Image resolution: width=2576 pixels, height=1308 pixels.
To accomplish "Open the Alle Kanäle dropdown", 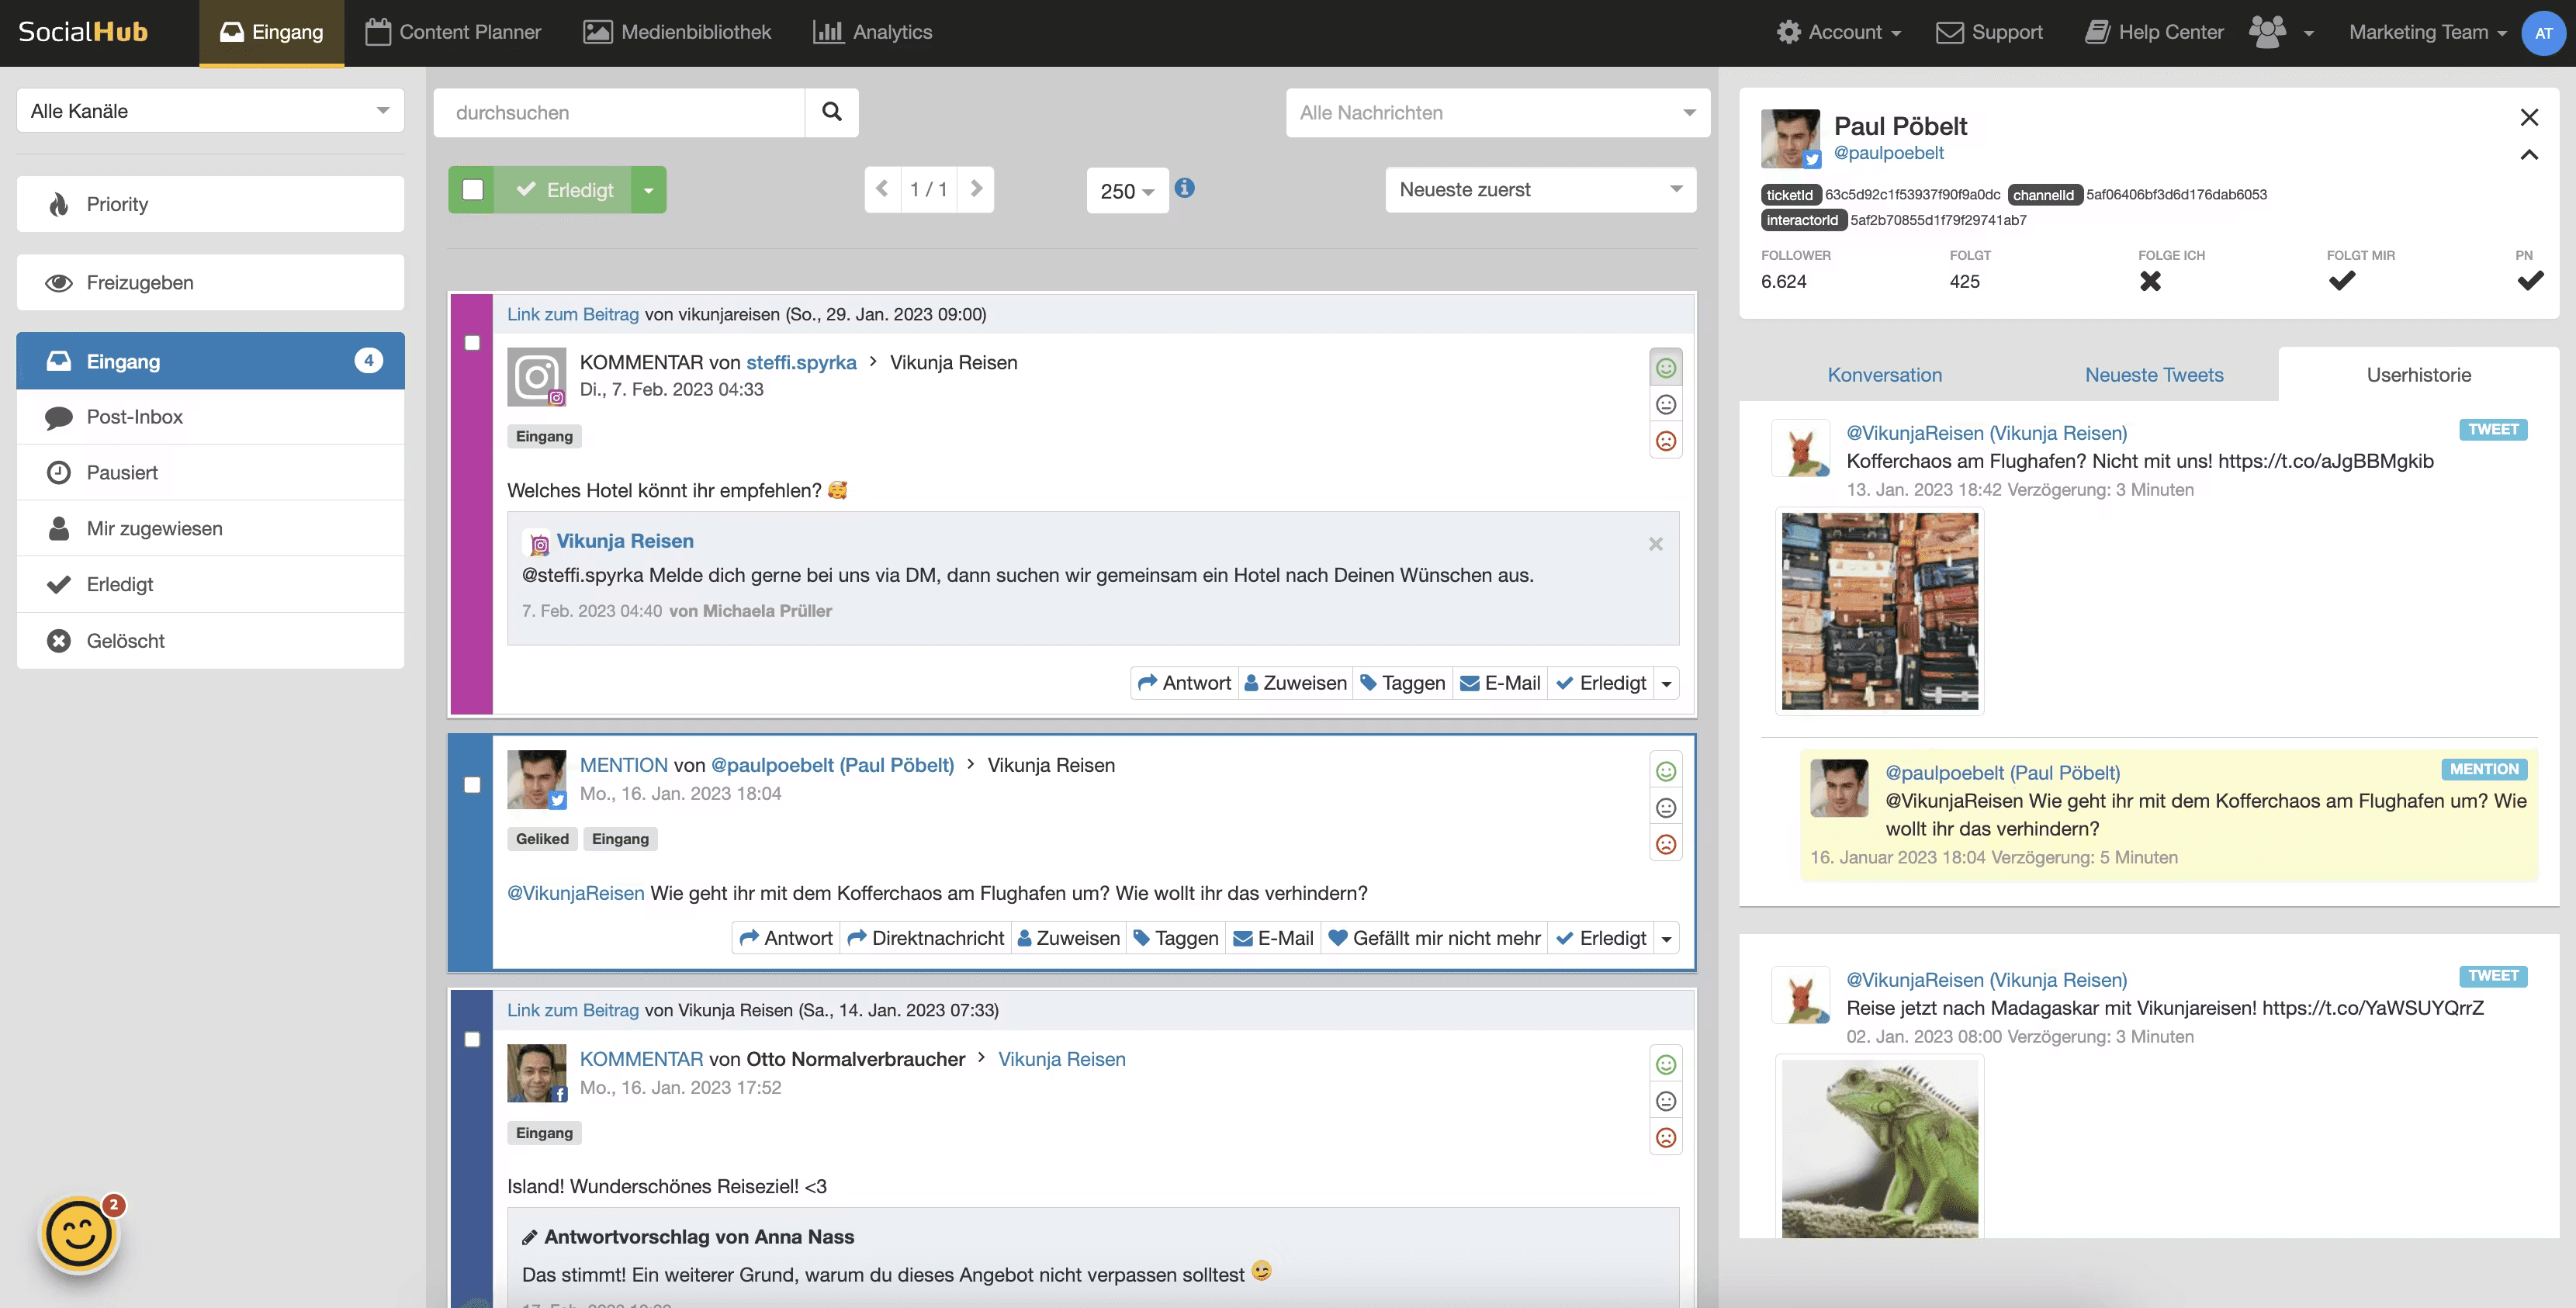I will 210,111.
